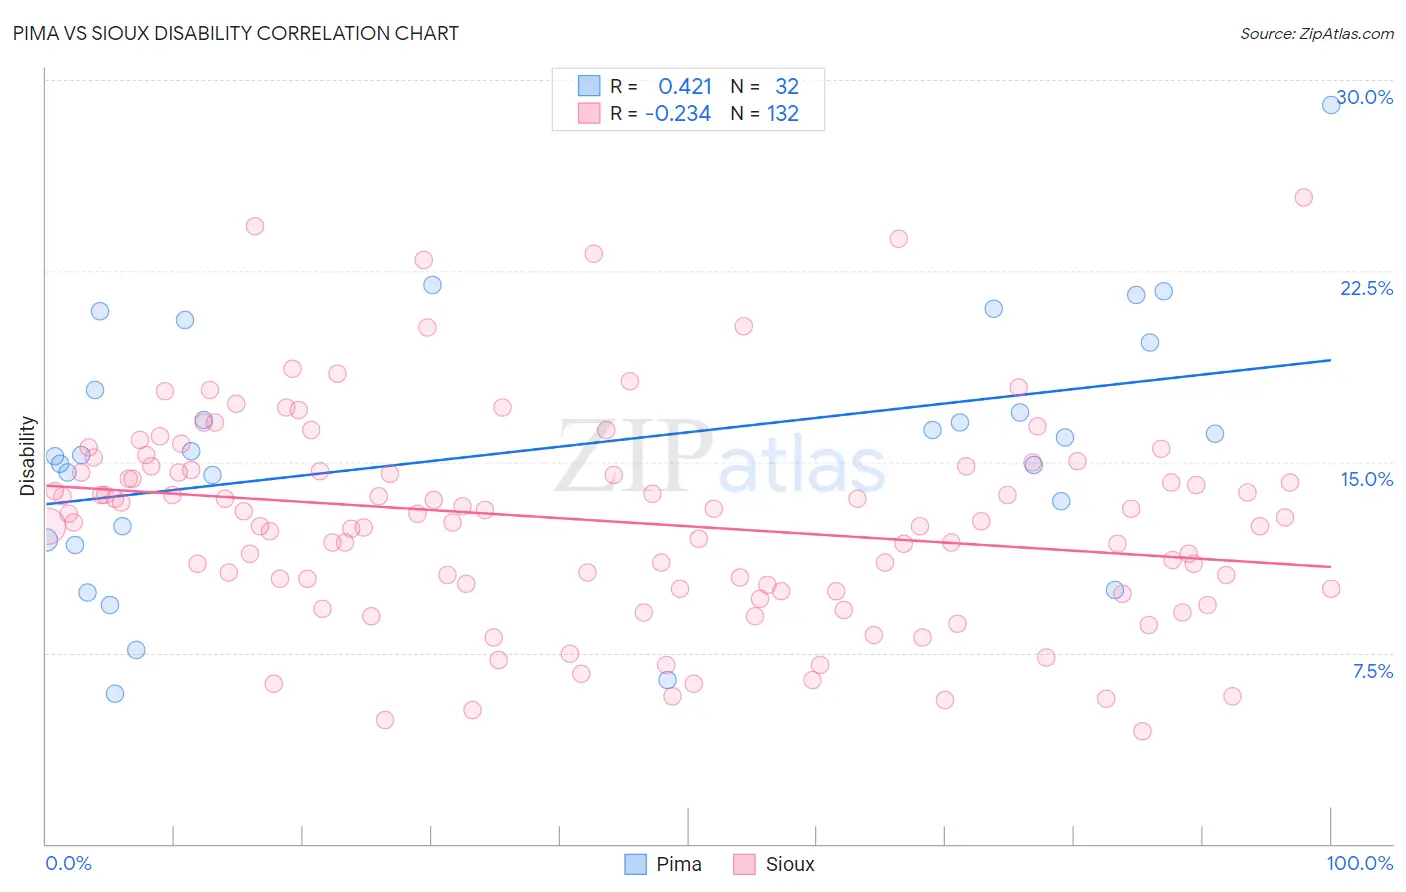Viewport: 1406px width, 892px height.
Task: Click the 7.5% y-axis label
Action: tap(1373, 671)
